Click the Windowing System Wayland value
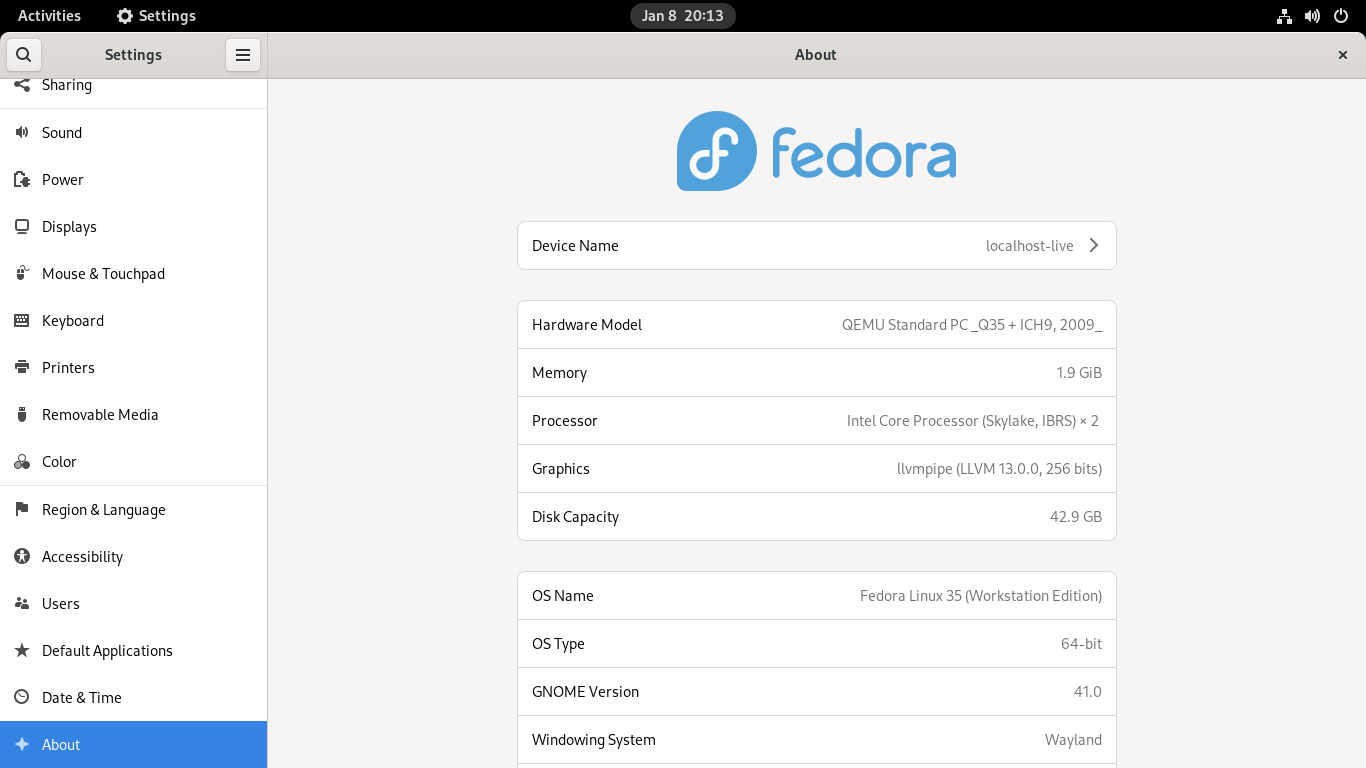1366x768 pixels. 1073,740
